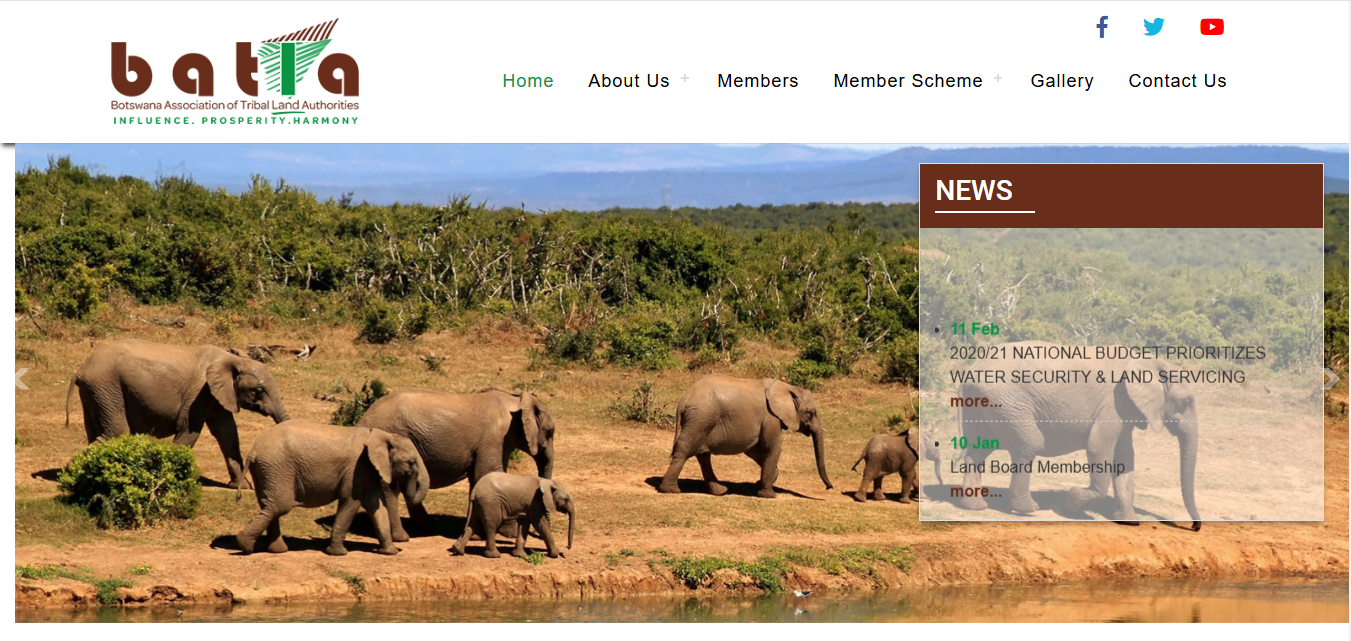Open the Member Scheme menu

point(908,81)
